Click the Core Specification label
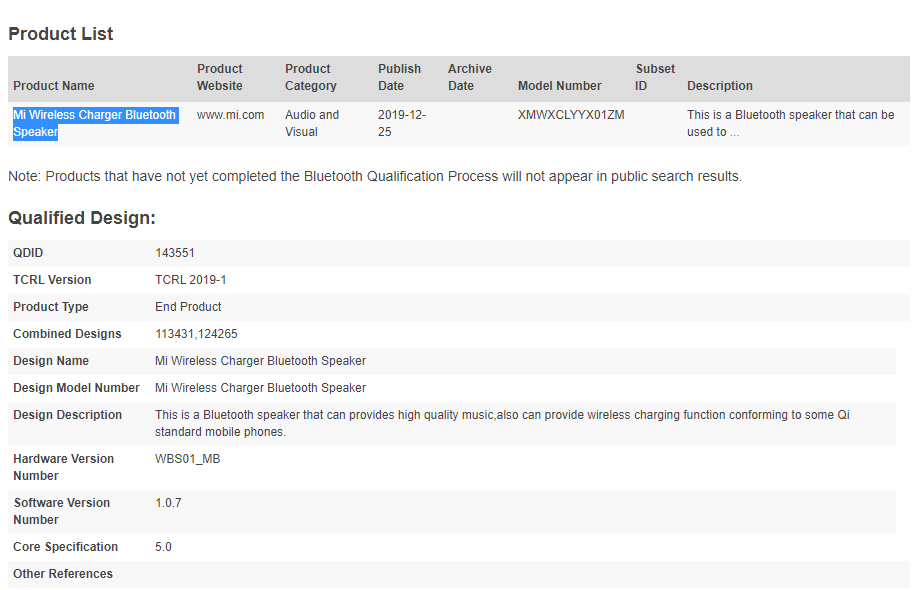The height and width of the screenshot is (590, 917). (66, 547)
